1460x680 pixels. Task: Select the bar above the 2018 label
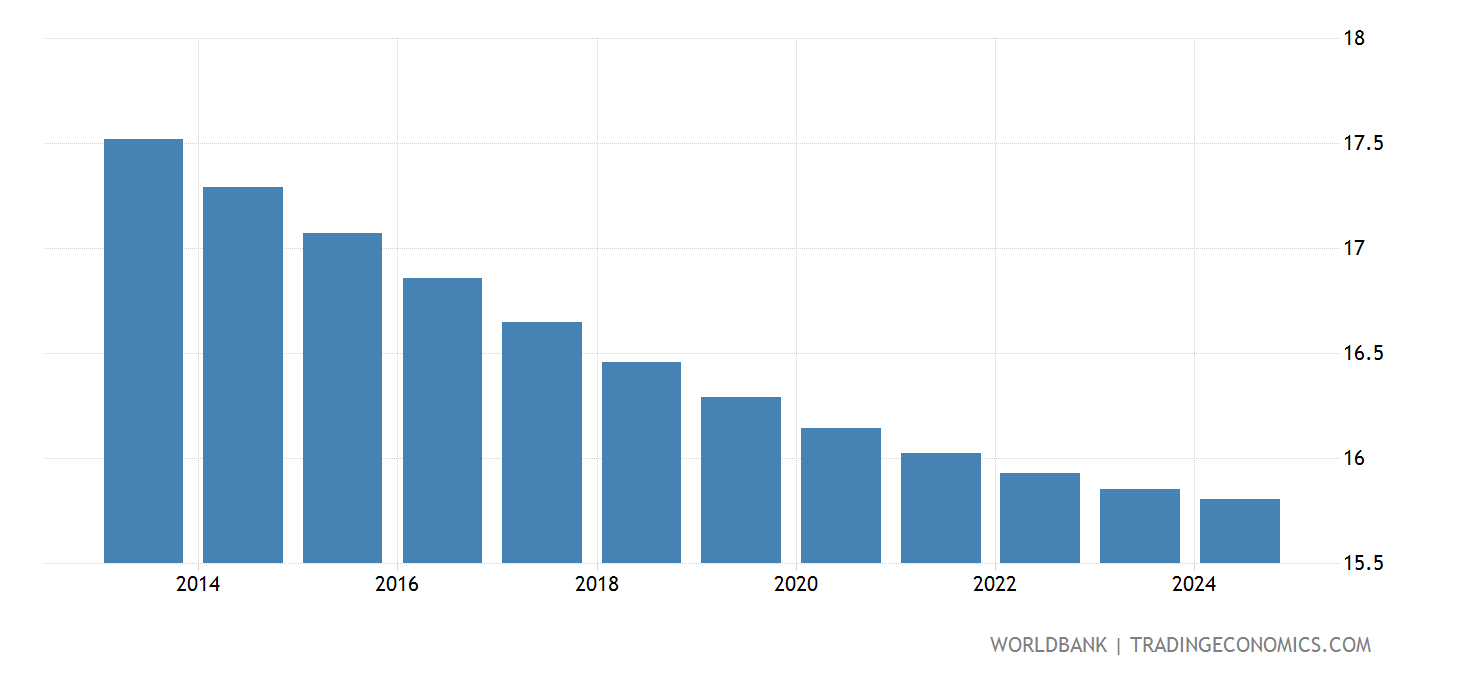(640, 460)
